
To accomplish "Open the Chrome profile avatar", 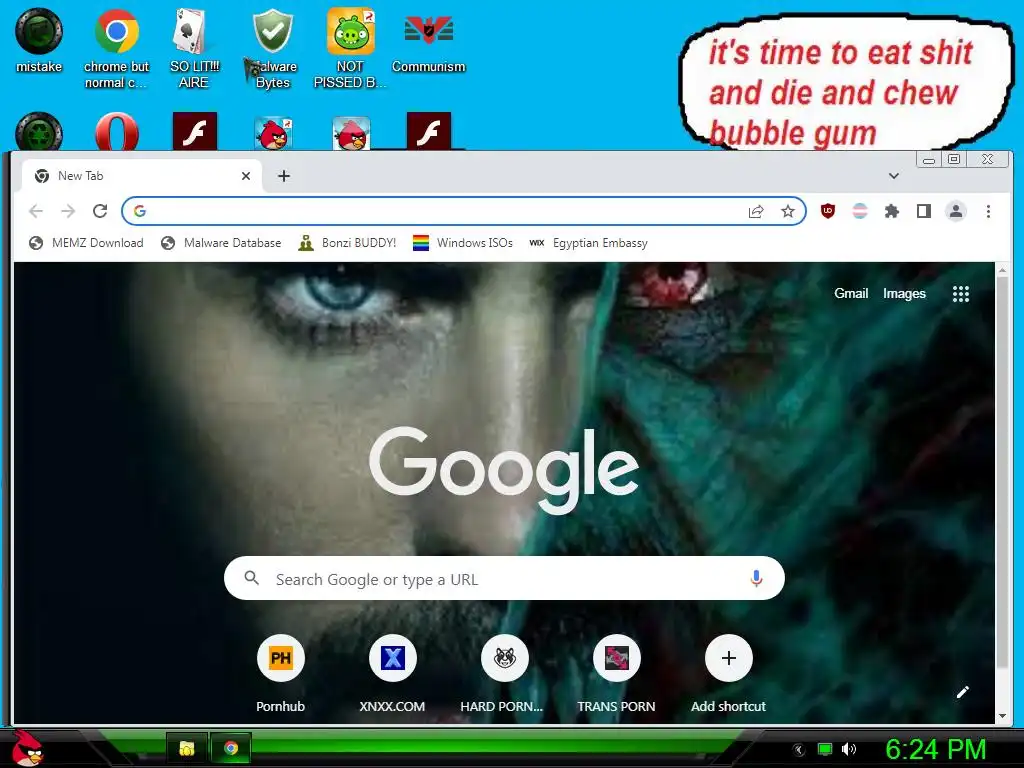I will tap(955, 211).
